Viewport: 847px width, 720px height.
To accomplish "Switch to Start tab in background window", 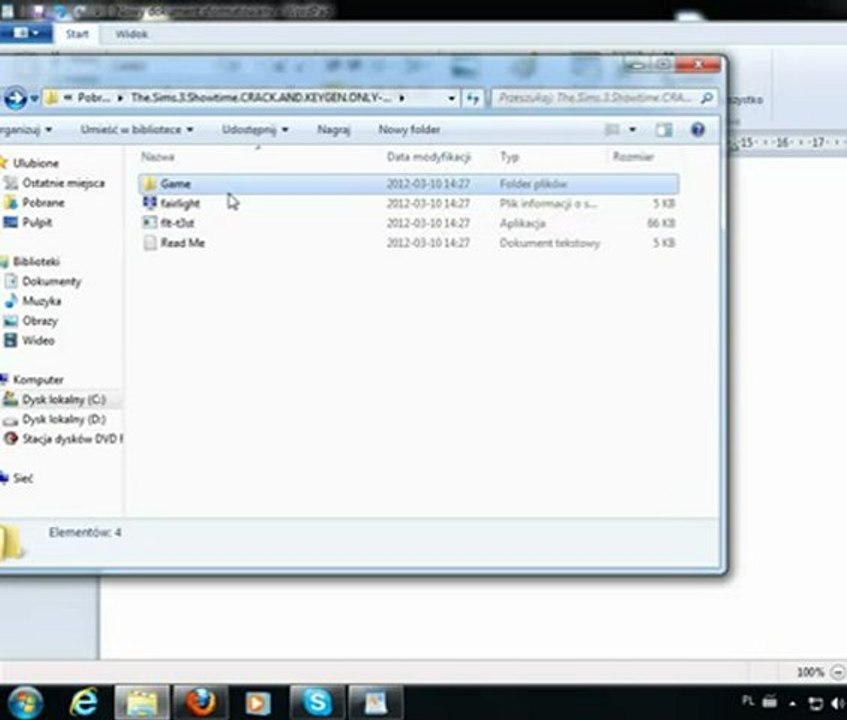I will tap(77, 34).
